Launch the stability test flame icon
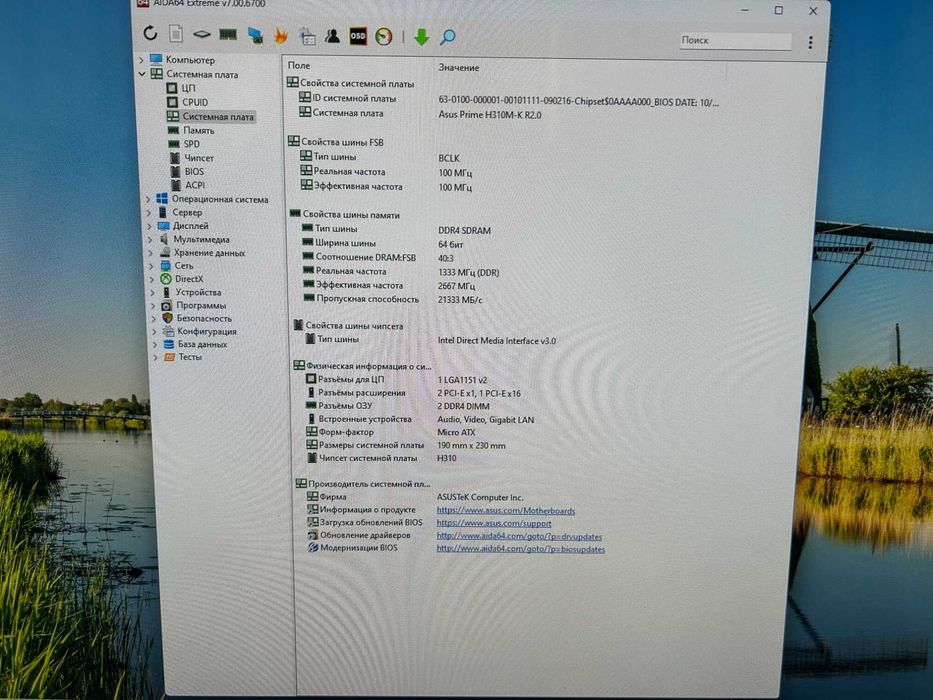933x700 pixels. point(281,36)
